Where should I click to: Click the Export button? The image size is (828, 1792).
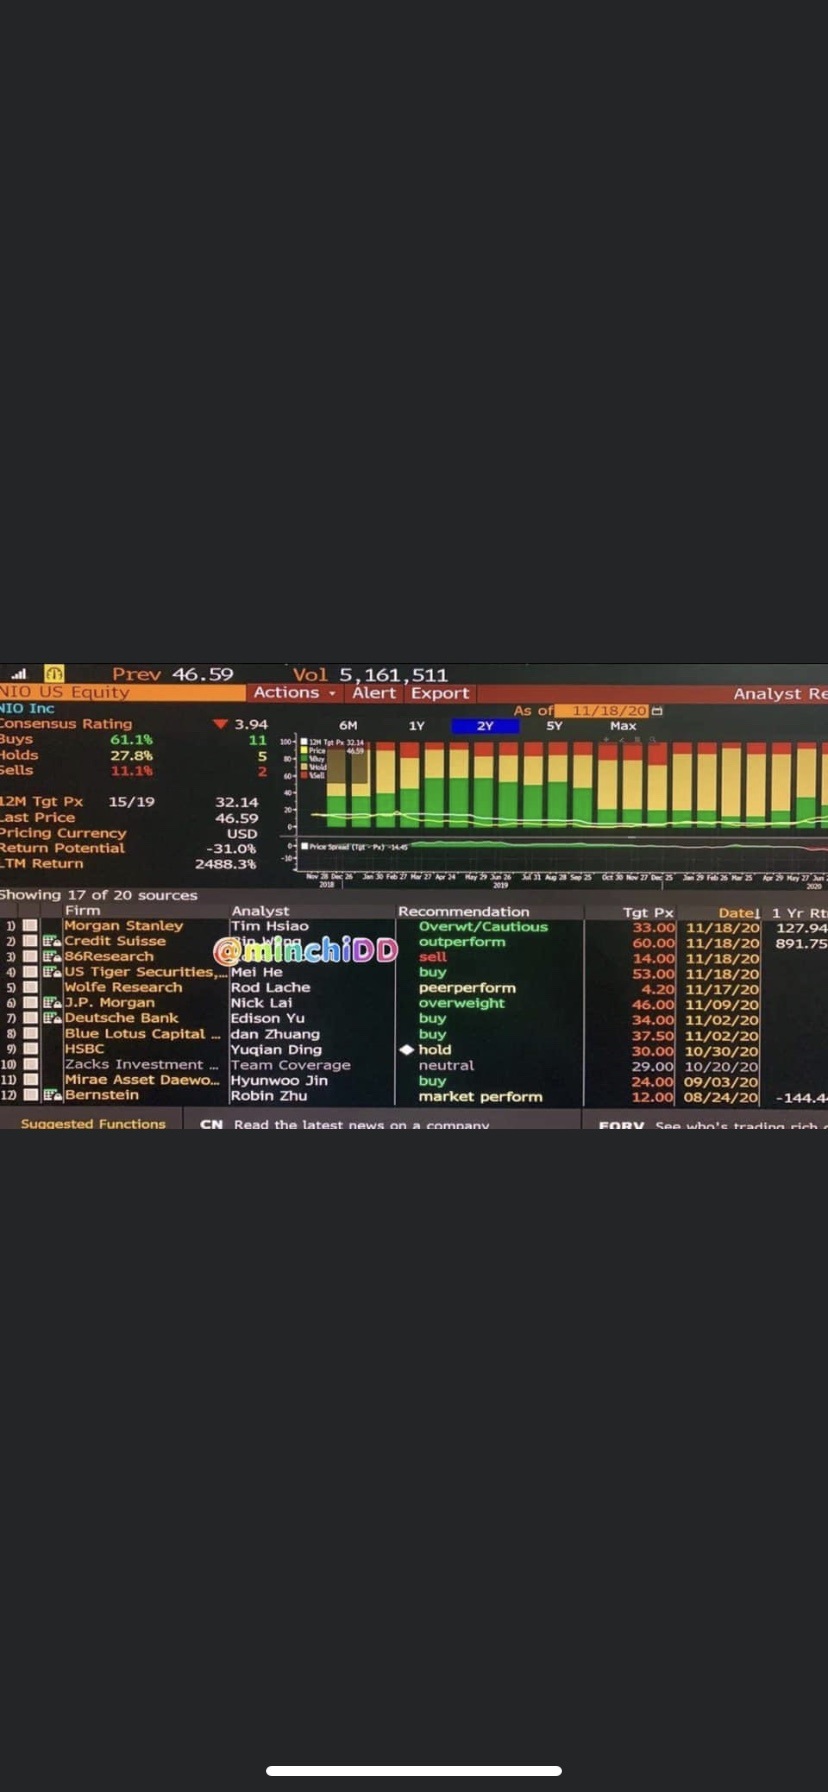[440, 692]
